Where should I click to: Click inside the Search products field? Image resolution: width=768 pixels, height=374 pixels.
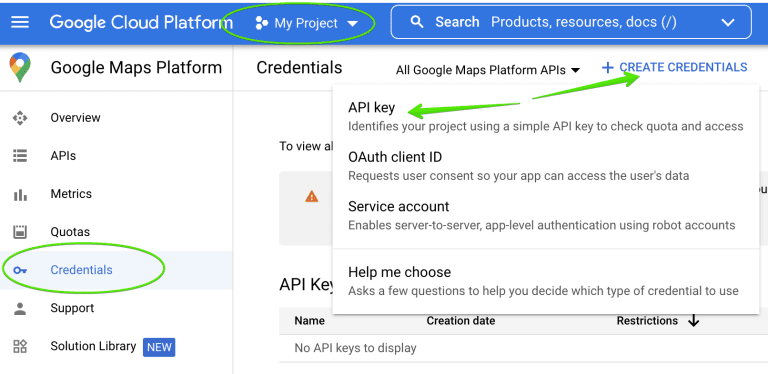tap(571, 22)
